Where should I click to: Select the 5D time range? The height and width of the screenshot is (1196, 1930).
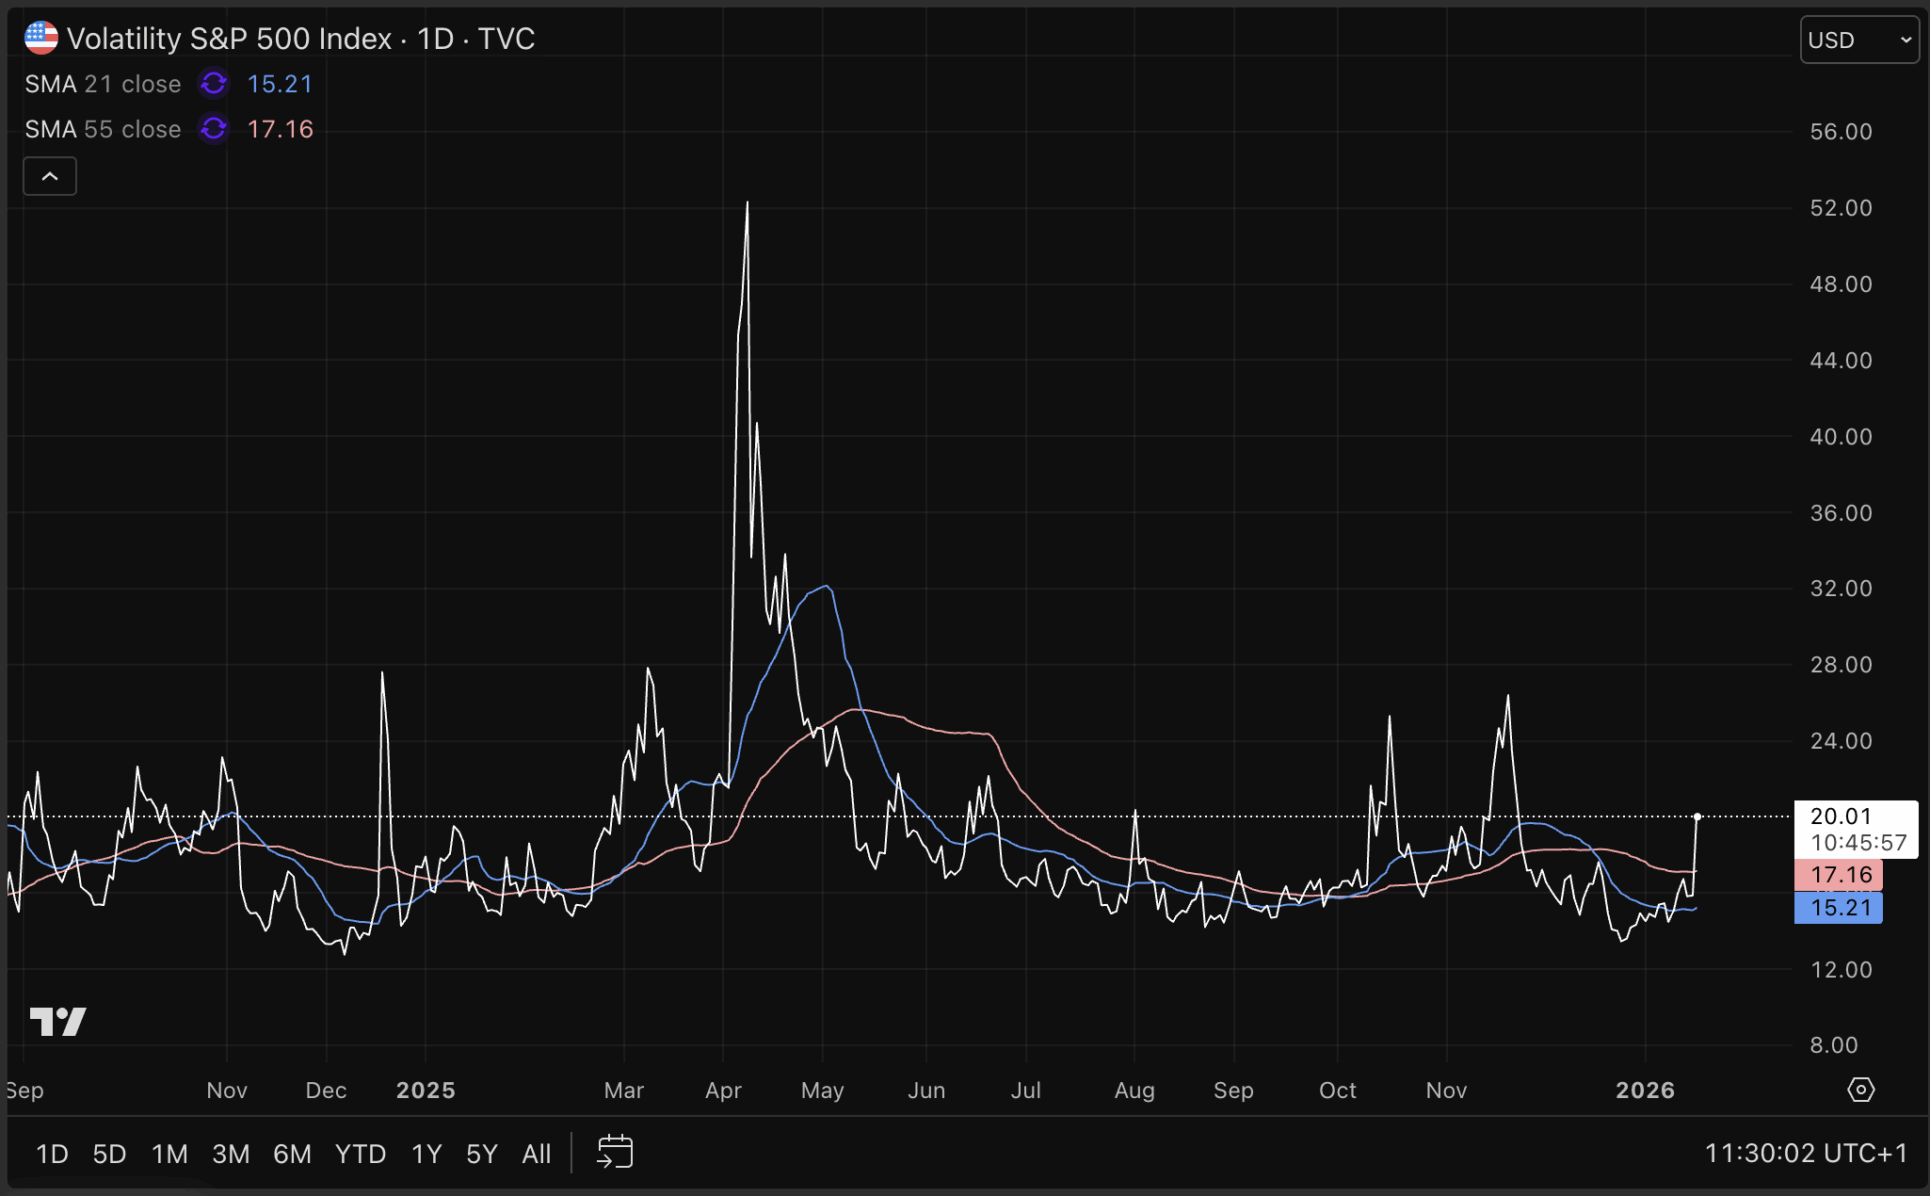point(109,1154)
